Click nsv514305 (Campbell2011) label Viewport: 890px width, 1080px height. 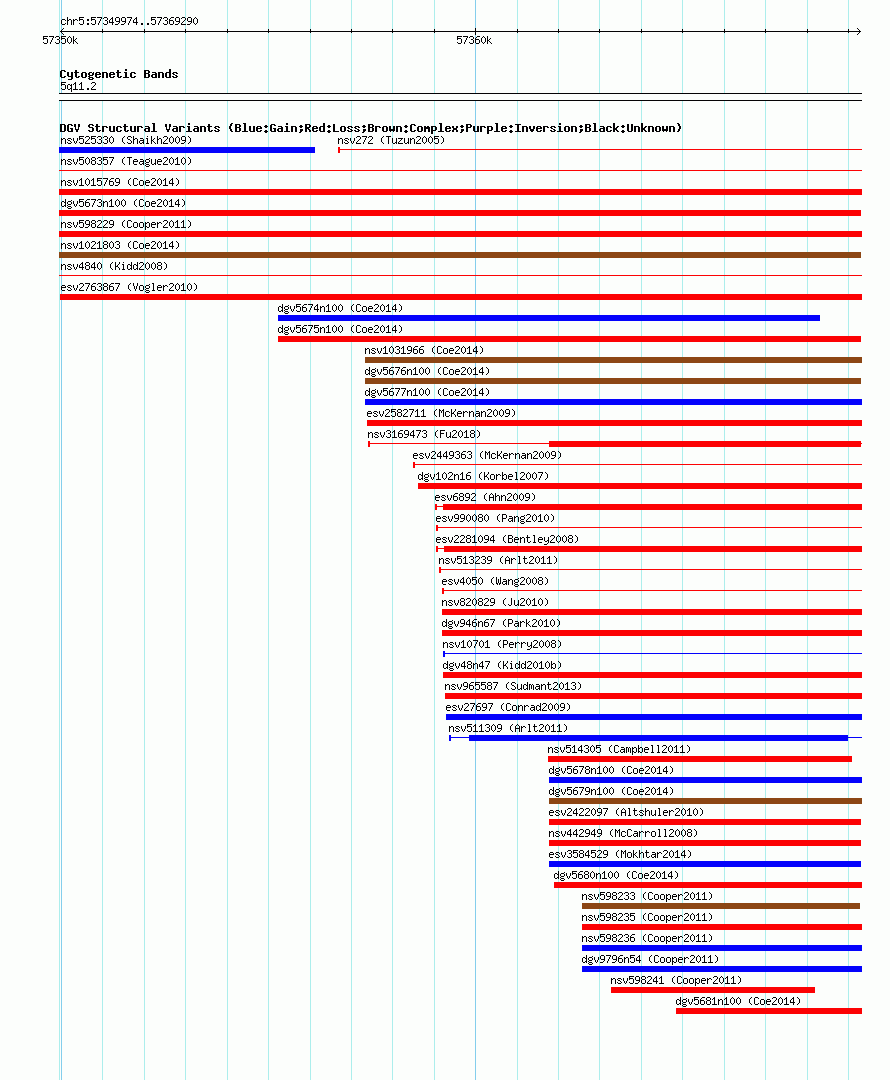[619, 749]
